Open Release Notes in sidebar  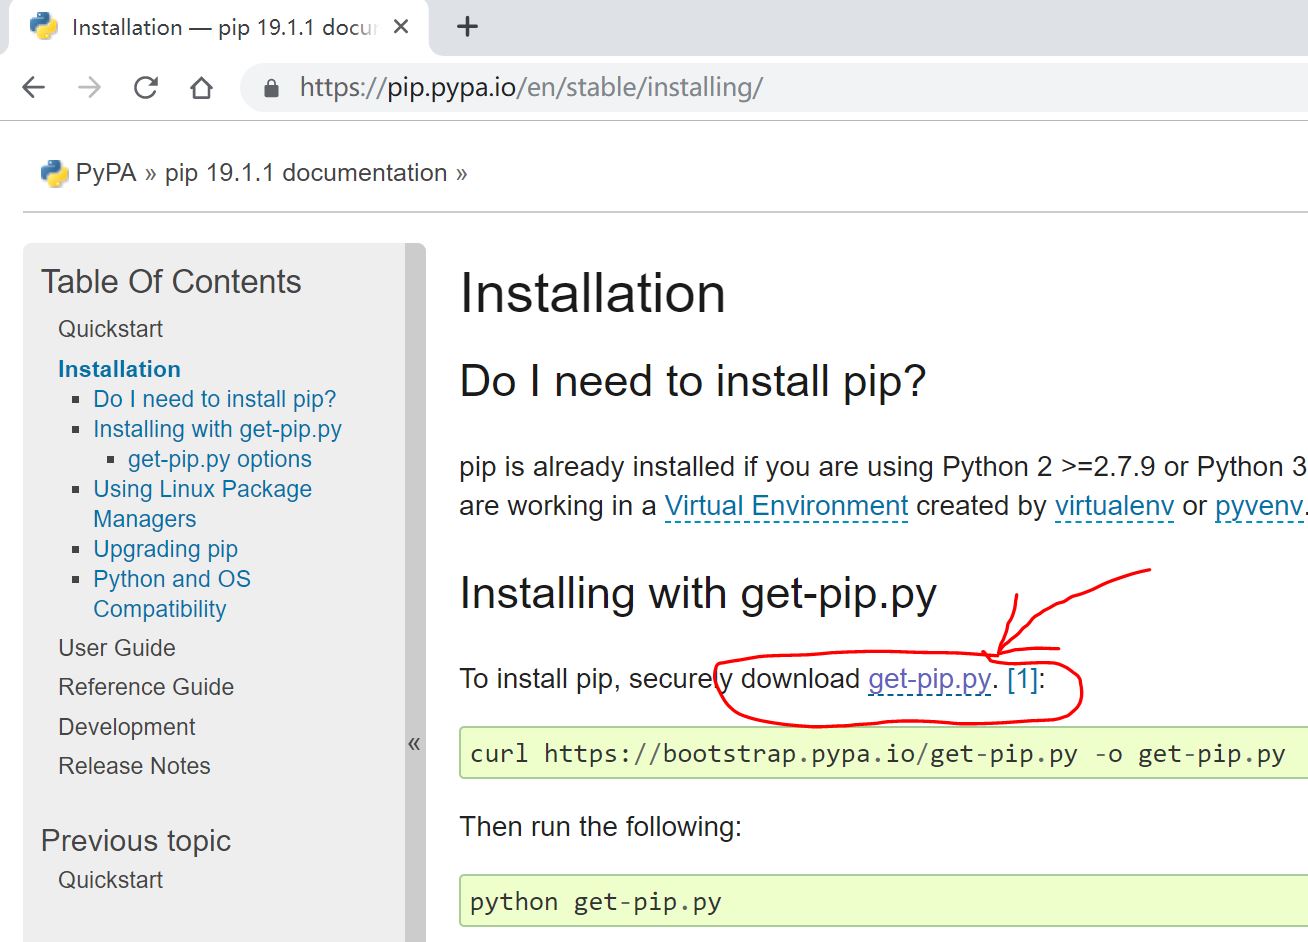tap(134, 766)
